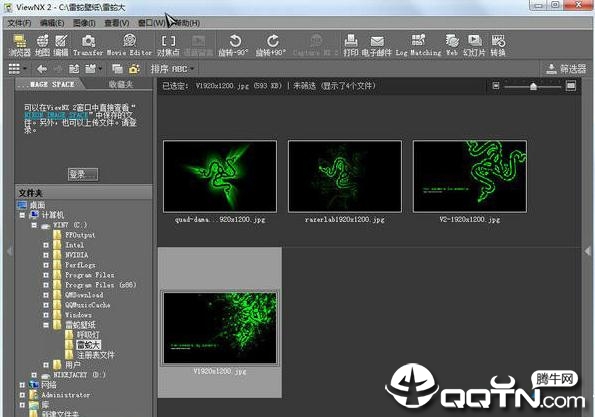595x417 pixels.
Task: Expand the NVIDIA folder node
Action: click(46, 255)
